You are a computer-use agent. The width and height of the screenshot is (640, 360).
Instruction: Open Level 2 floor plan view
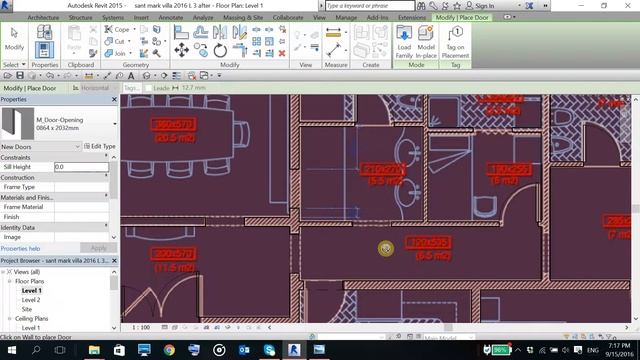tap(31, 300)
